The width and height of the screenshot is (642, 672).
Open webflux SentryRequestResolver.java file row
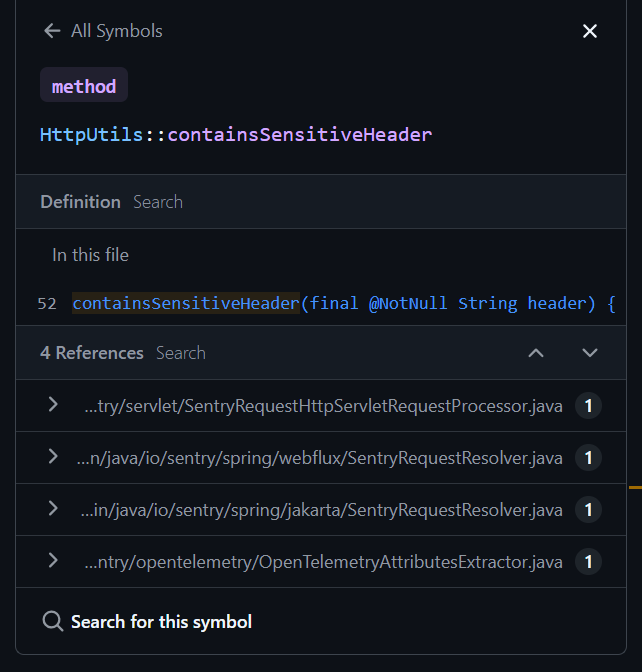click(x=321, y=458)
